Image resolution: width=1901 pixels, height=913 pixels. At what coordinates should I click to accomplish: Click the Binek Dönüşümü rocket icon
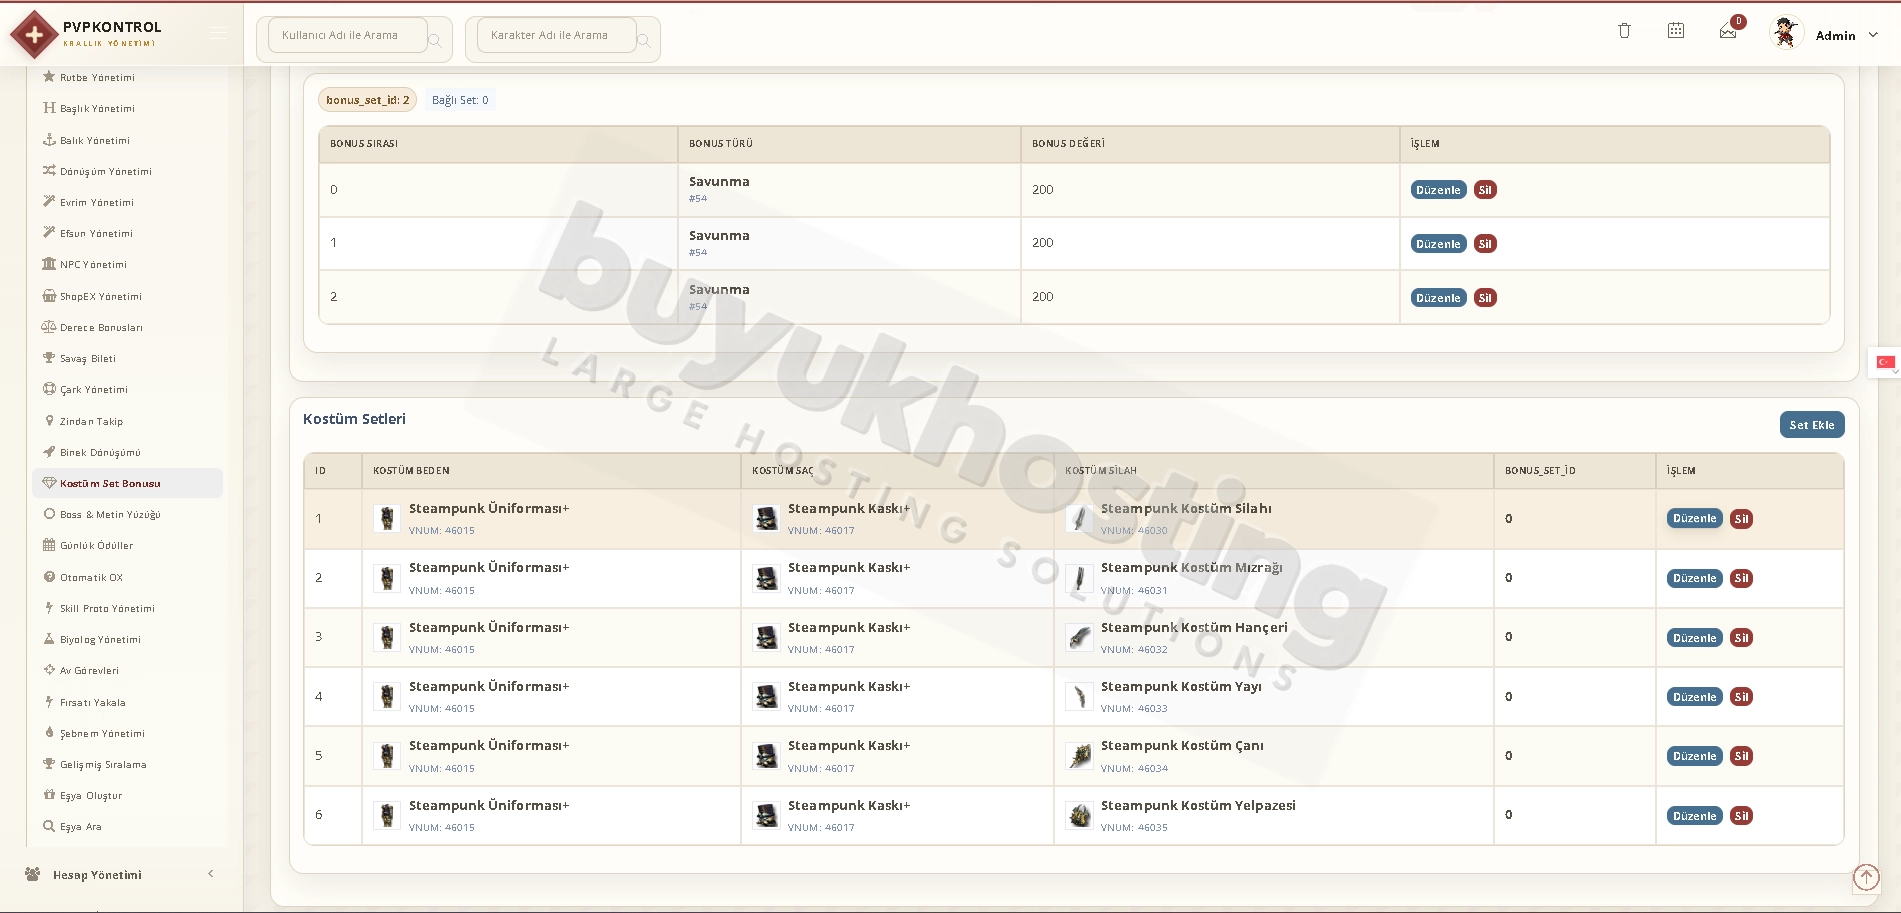[49, 452]
